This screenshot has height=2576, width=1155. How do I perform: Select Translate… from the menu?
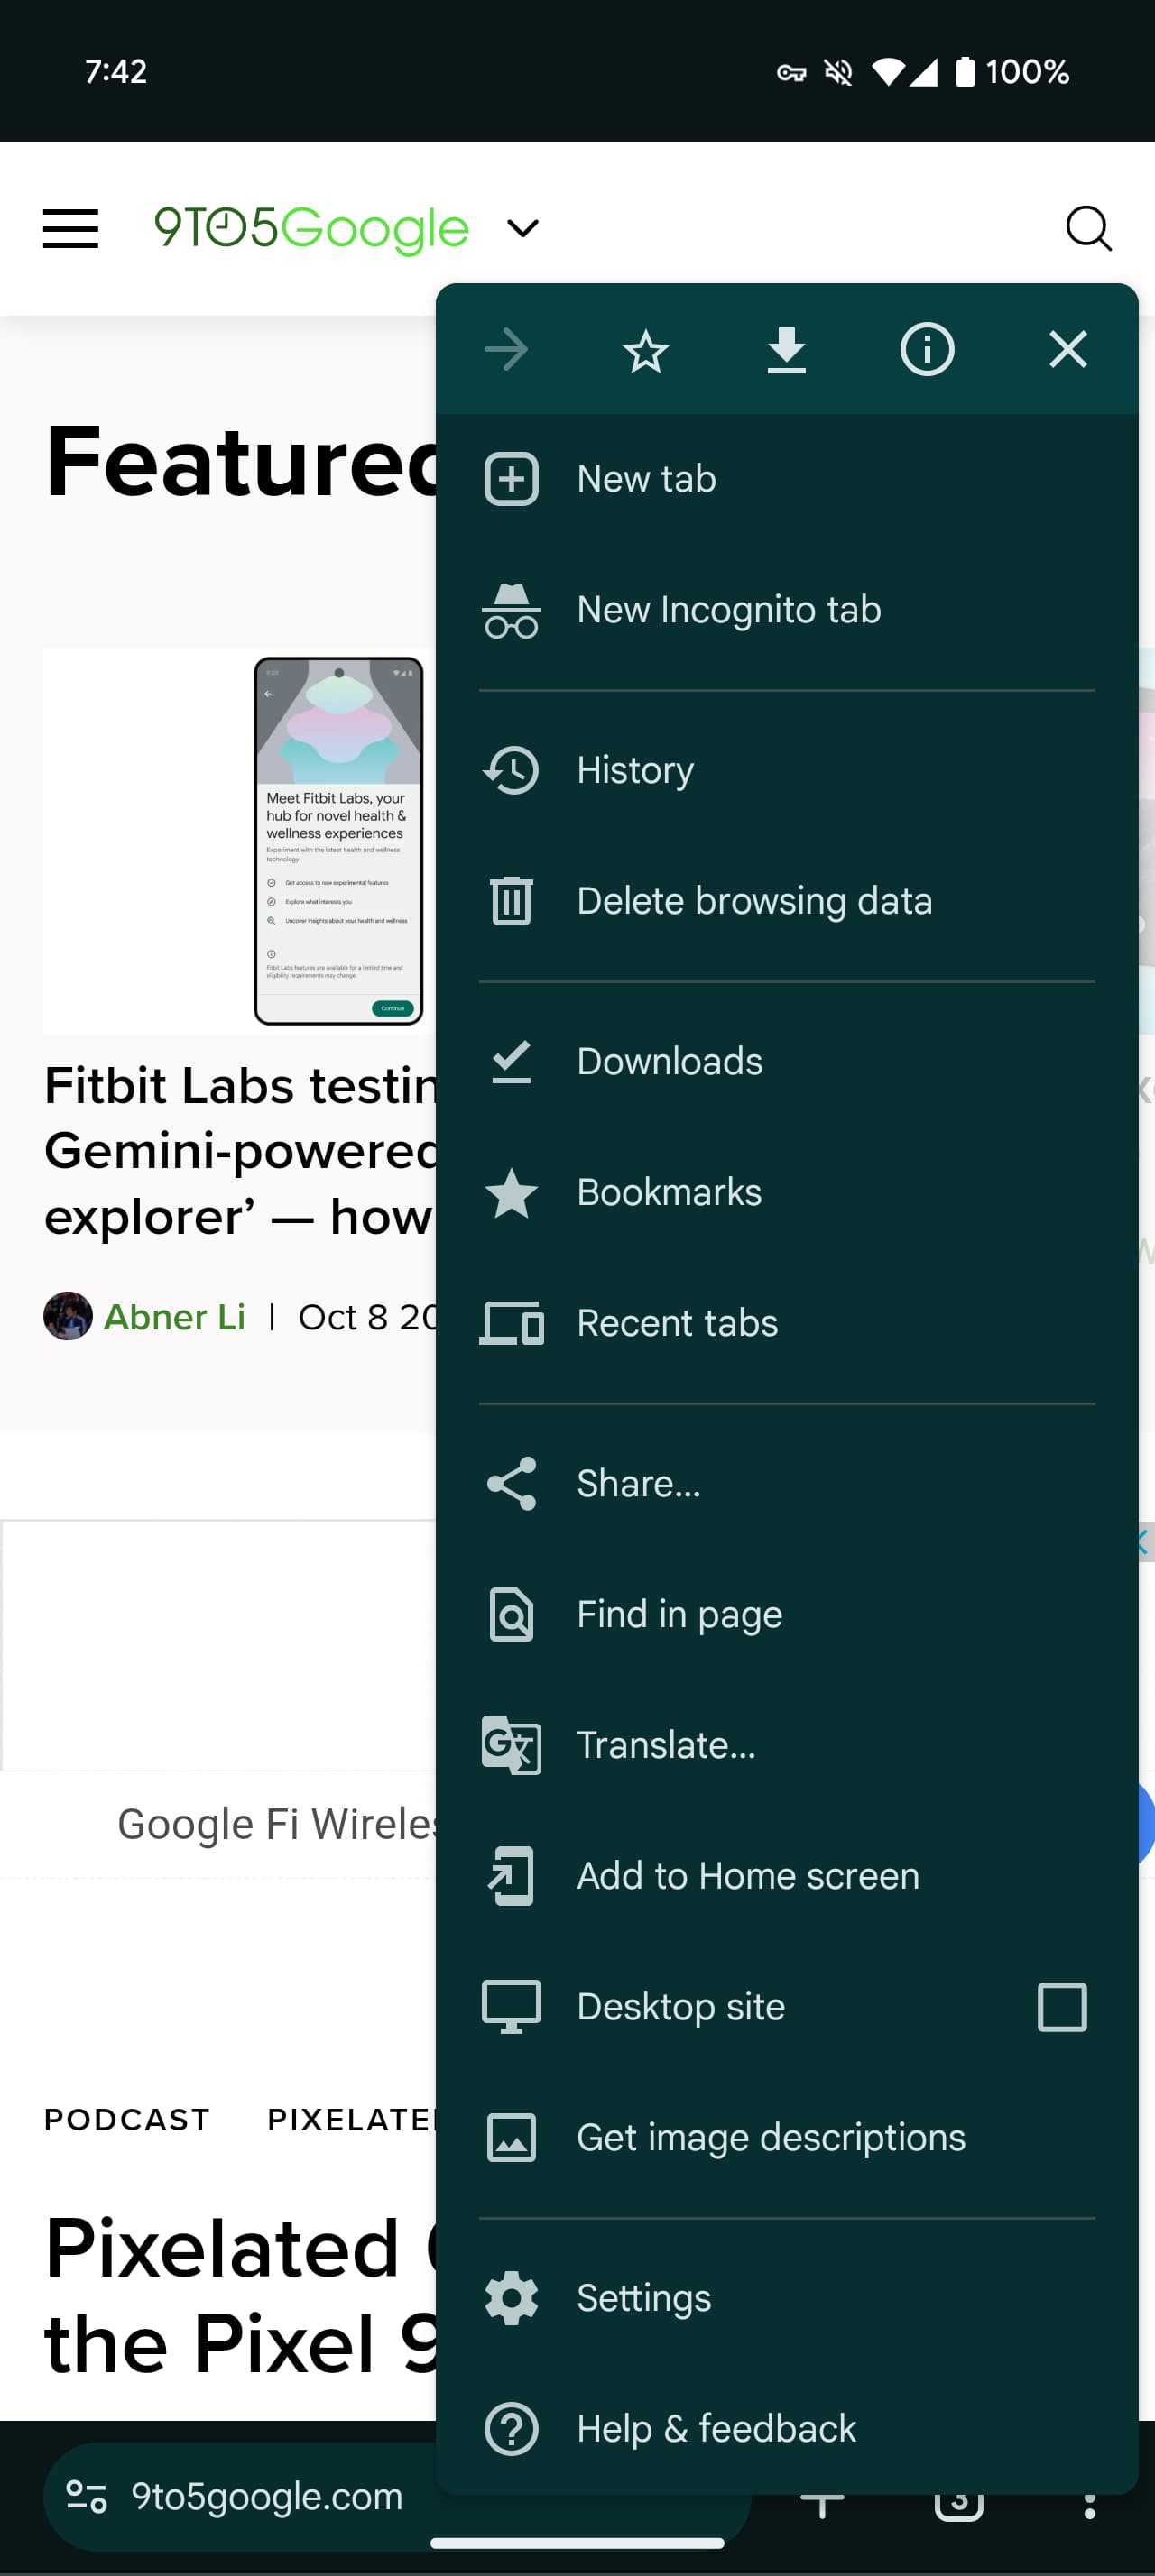pos(666,1745)
